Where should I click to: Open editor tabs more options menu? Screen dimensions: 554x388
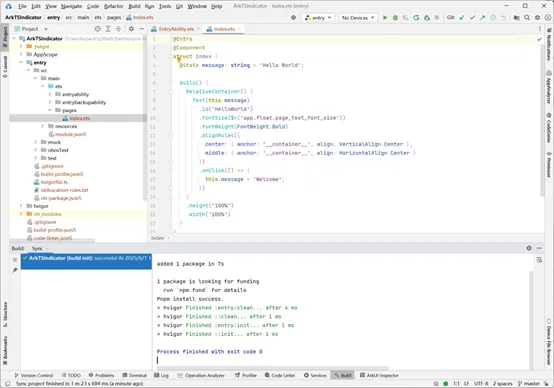point(539,29)
